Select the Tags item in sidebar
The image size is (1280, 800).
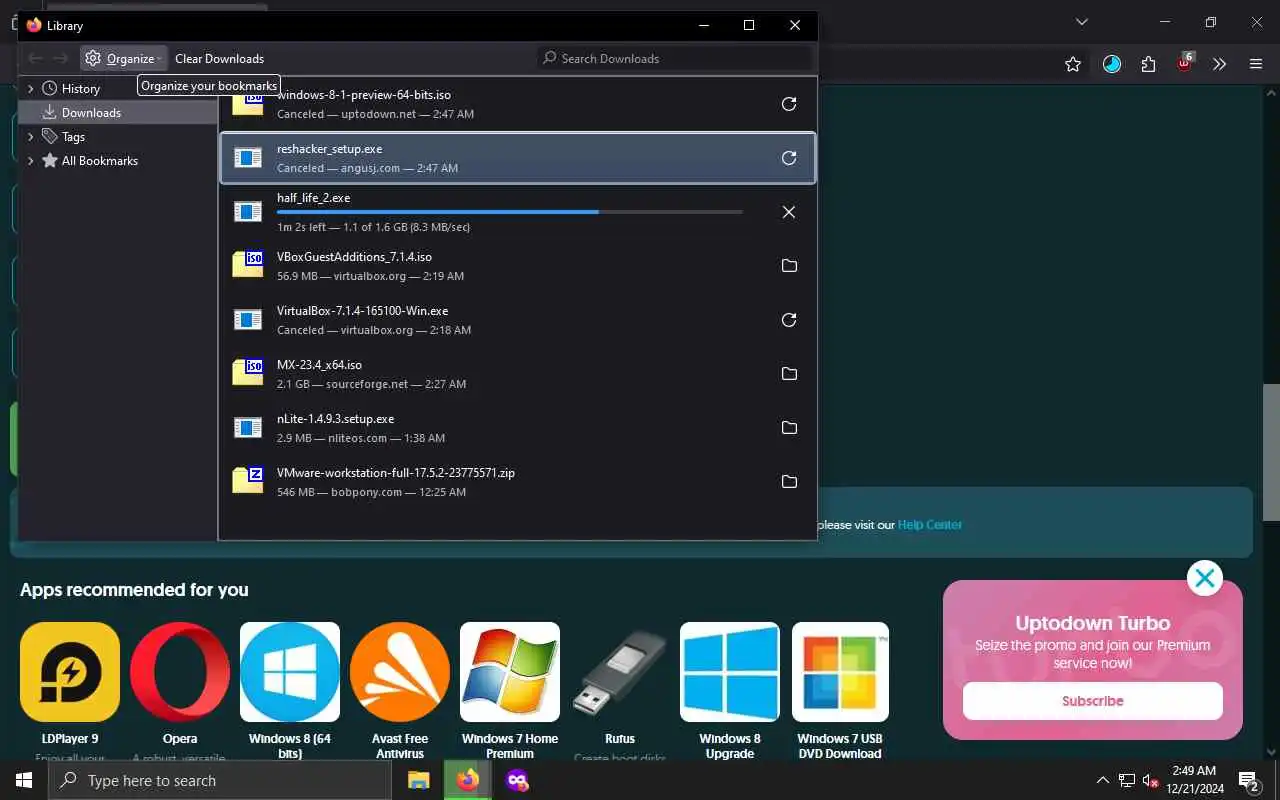pyautogui.click(x=73, y=137)
